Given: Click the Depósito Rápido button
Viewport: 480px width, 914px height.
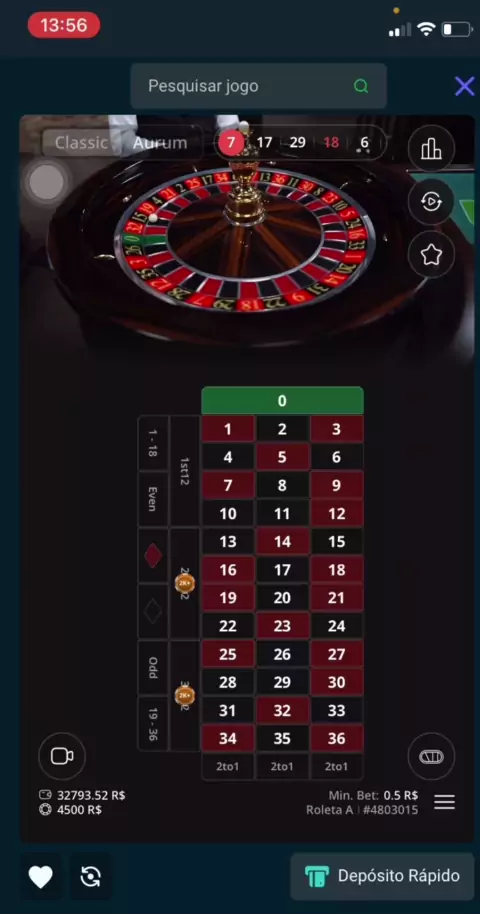Looking at the screenshot, I should [x=382, y=876].
